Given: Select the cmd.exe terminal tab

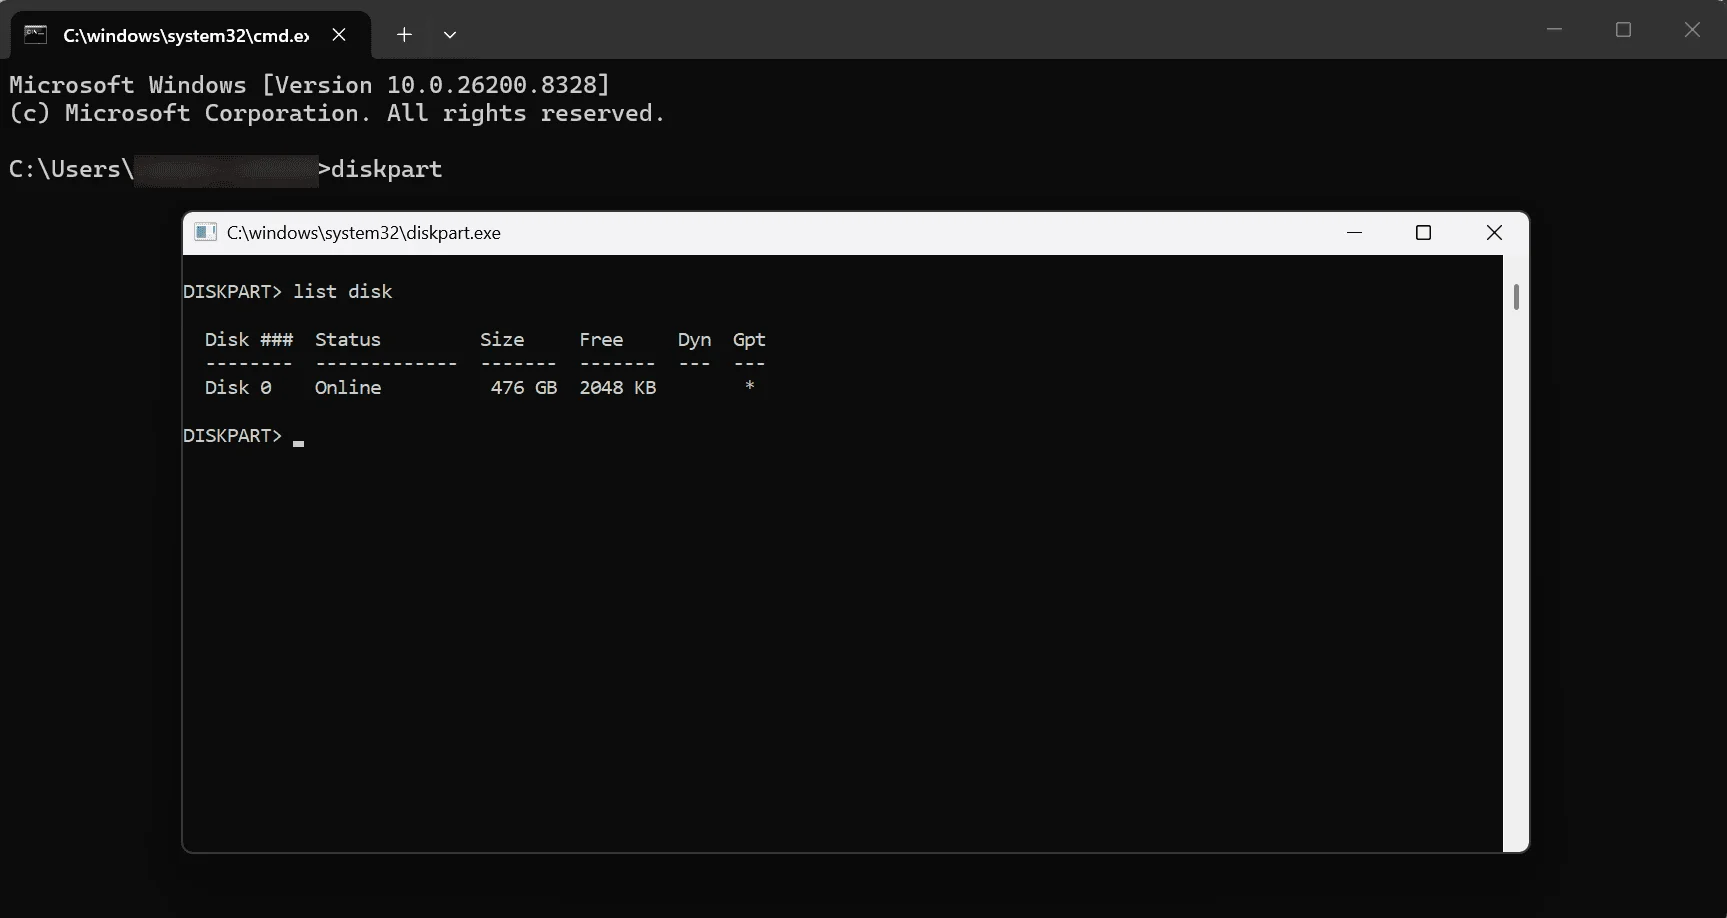Looking at the screenshot, I should [190, 35].
